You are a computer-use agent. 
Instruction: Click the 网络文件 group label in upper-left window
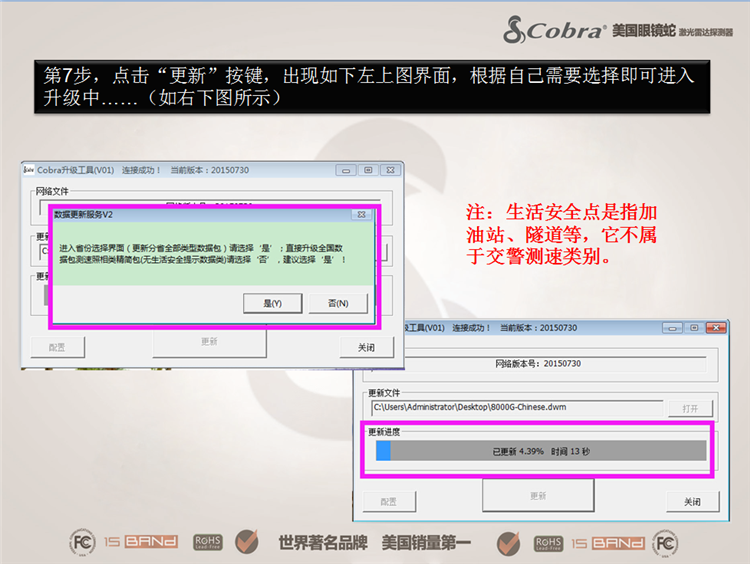(53, 191)
